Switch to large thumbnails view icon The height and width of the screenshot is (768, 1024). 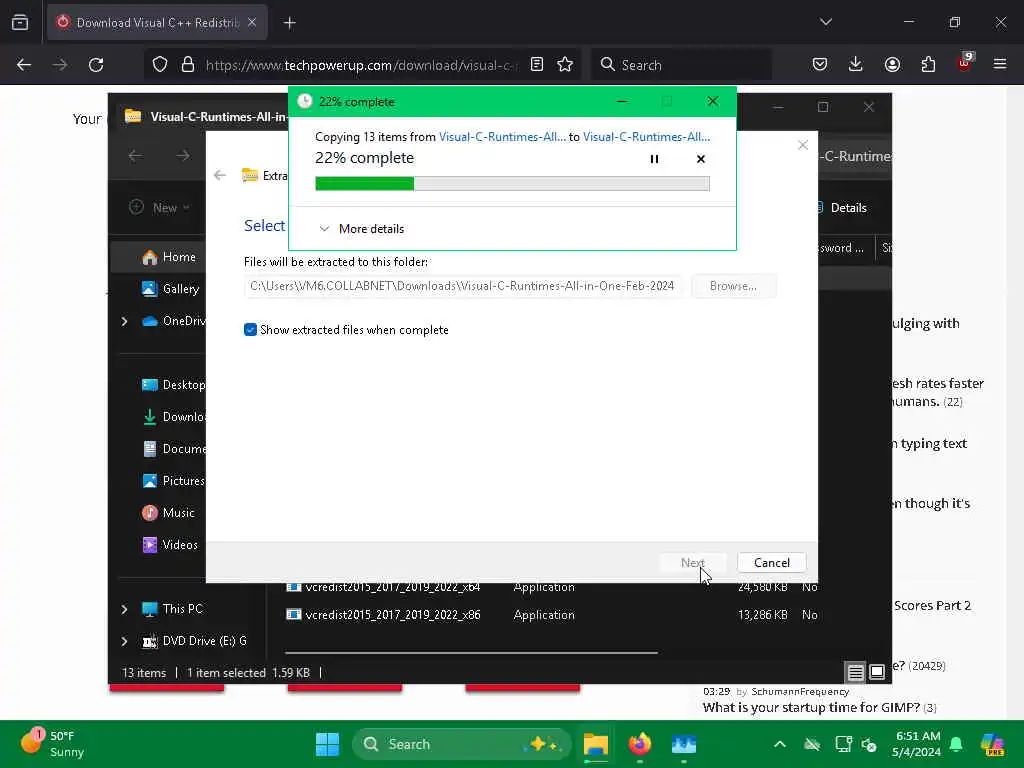point(877,671)
